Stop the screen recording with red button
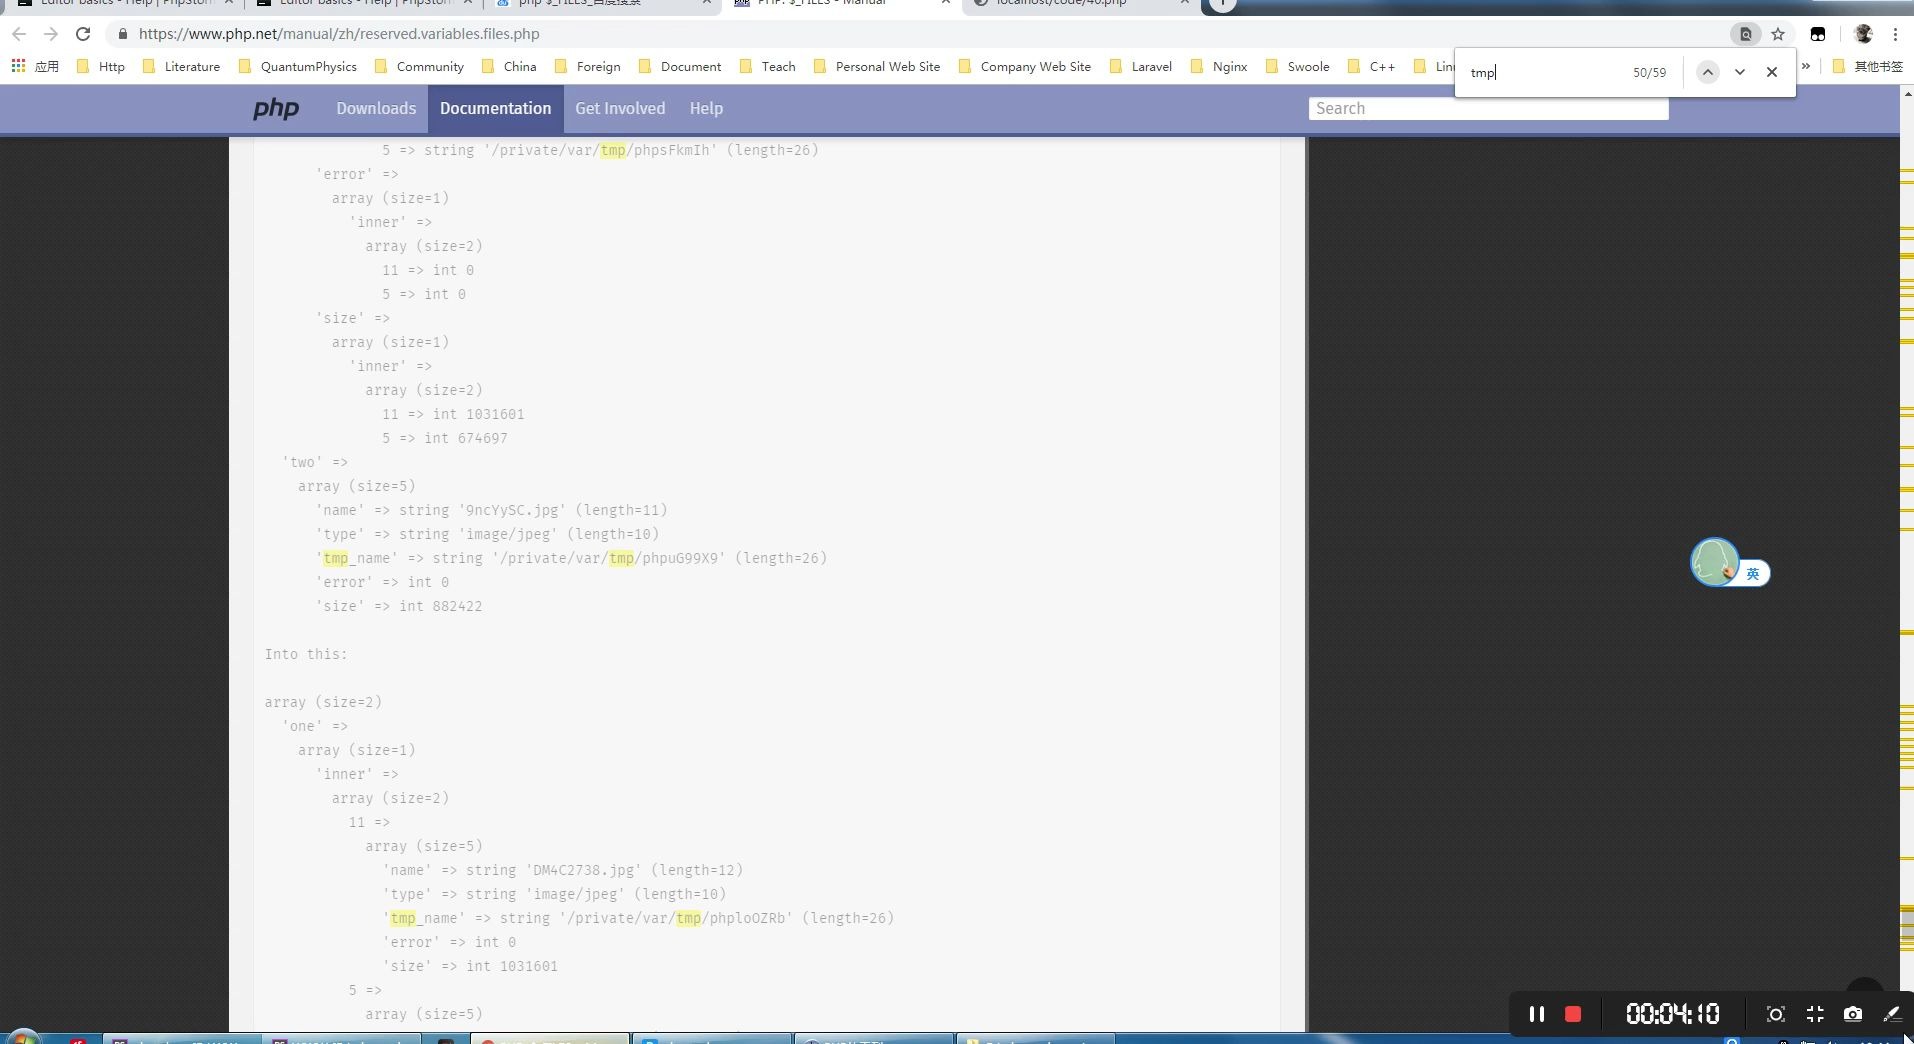The image size is (1914, 1044). pyautogui.click(x=1573, y=1014)
